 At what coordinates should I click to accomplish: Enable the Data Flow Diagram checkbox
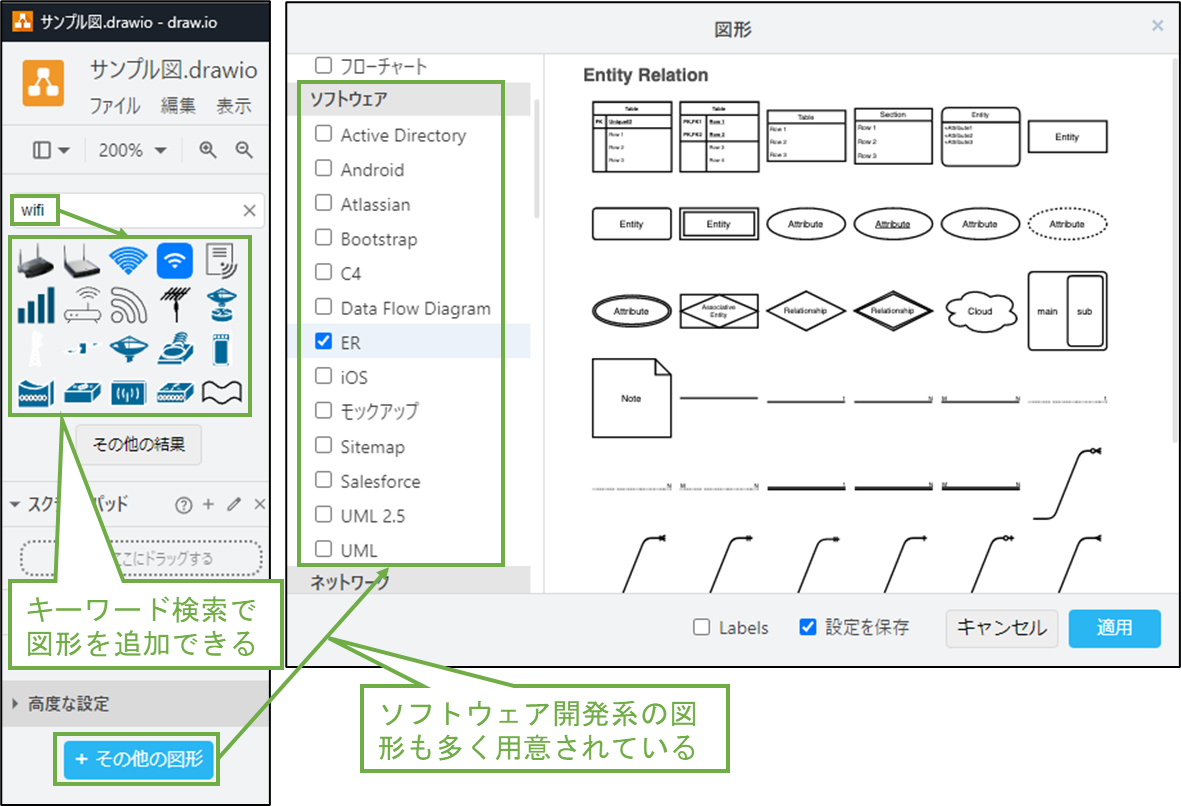[323, 307]
